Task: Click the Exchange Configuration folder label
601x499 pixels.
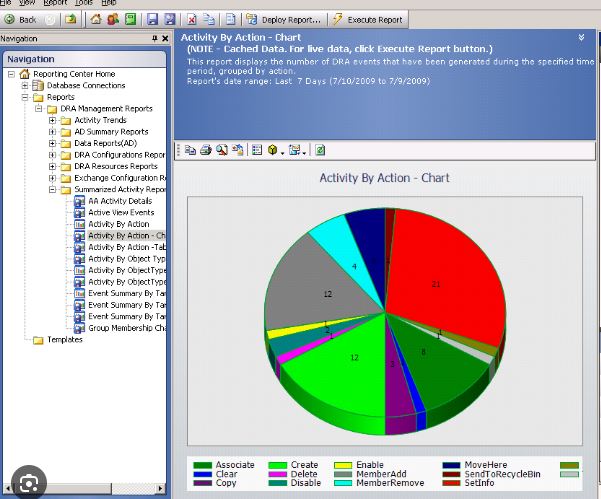Action: tap(120, 178)
